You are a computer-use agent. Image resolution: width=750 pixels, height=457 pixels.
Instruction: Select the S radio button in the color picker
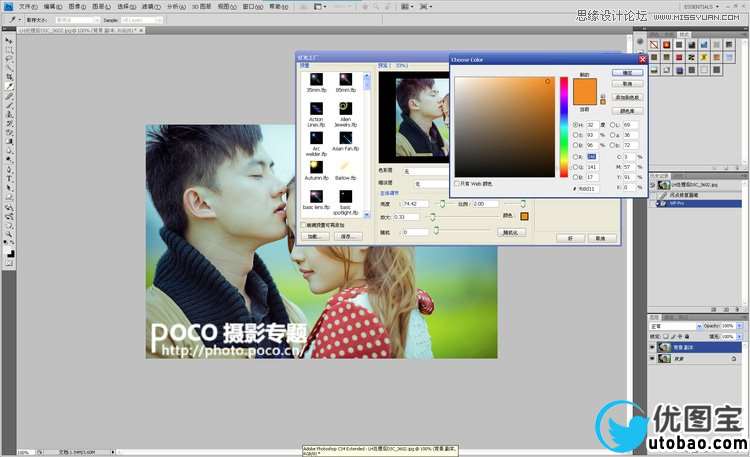[x=575, y=135]
